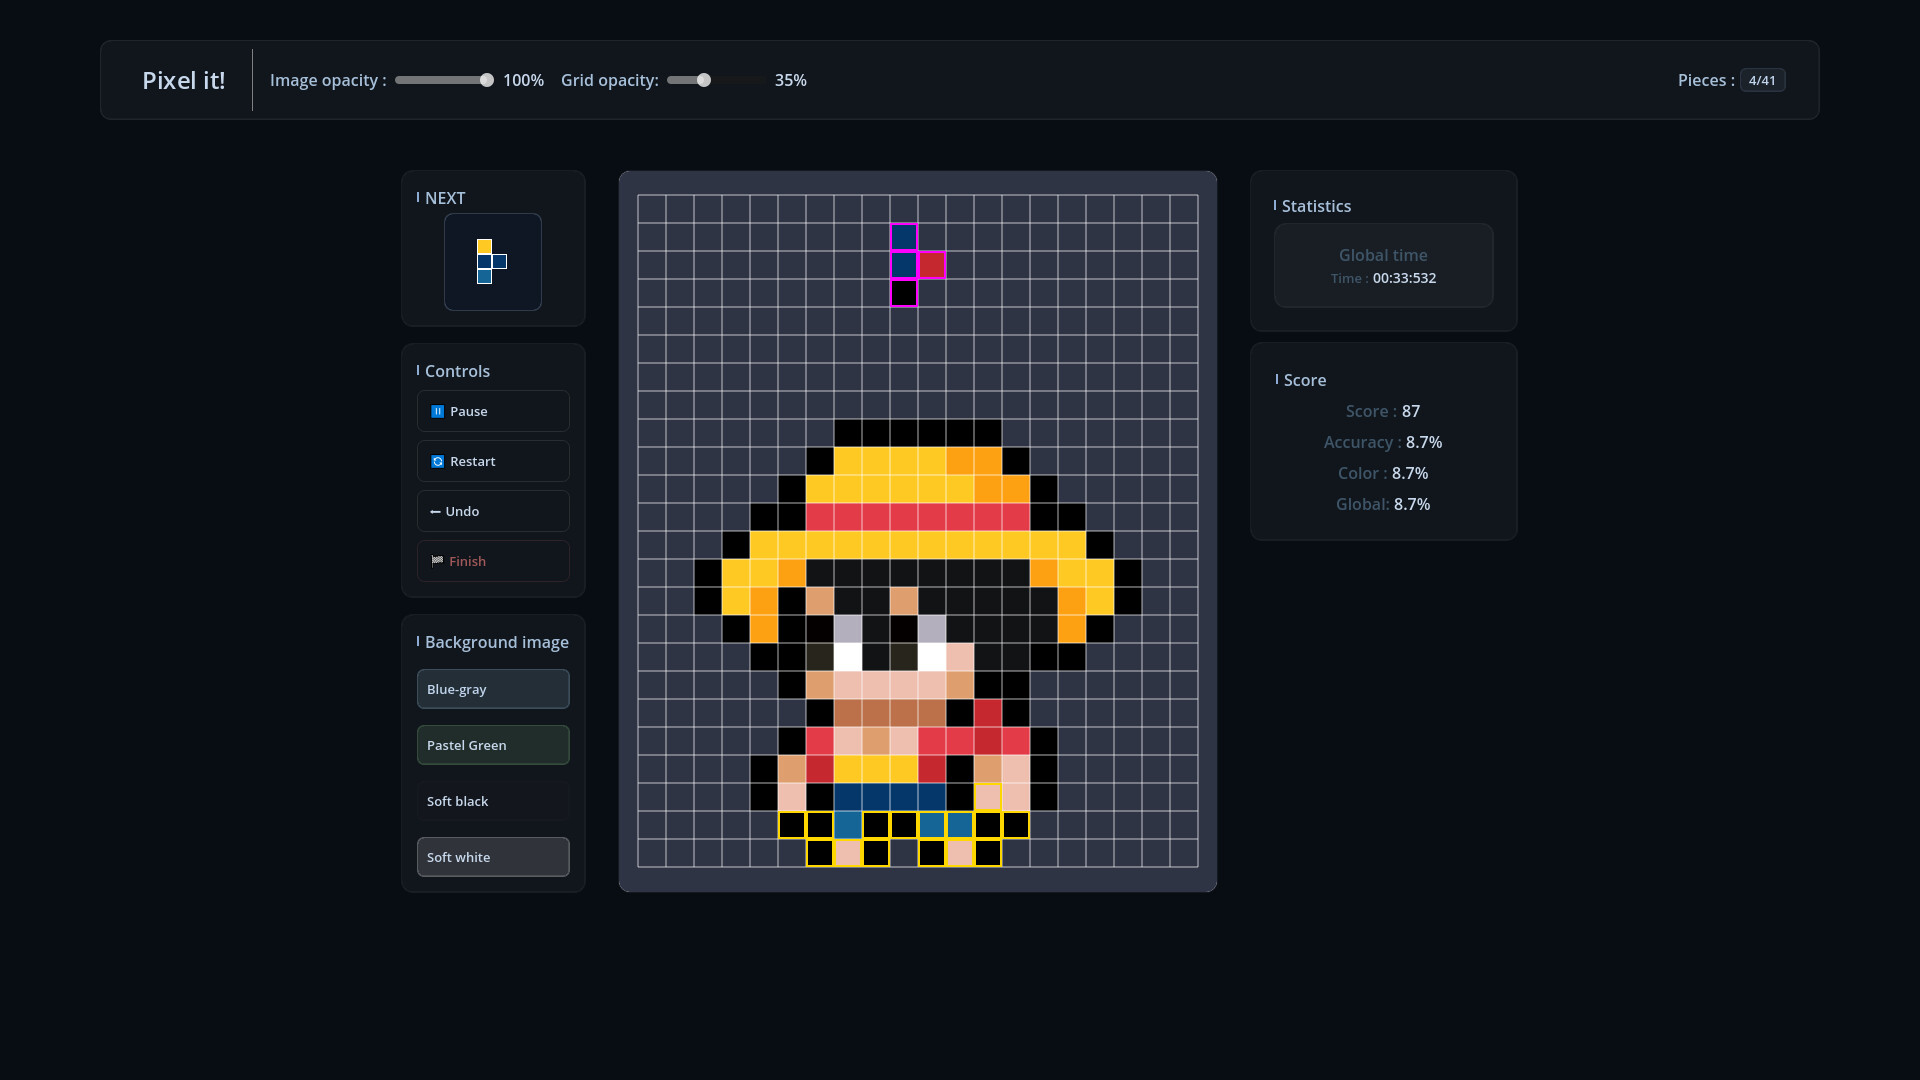1920x1080 pixels.
Task: Switch background to Soft black
Action: tap(492, 801)
